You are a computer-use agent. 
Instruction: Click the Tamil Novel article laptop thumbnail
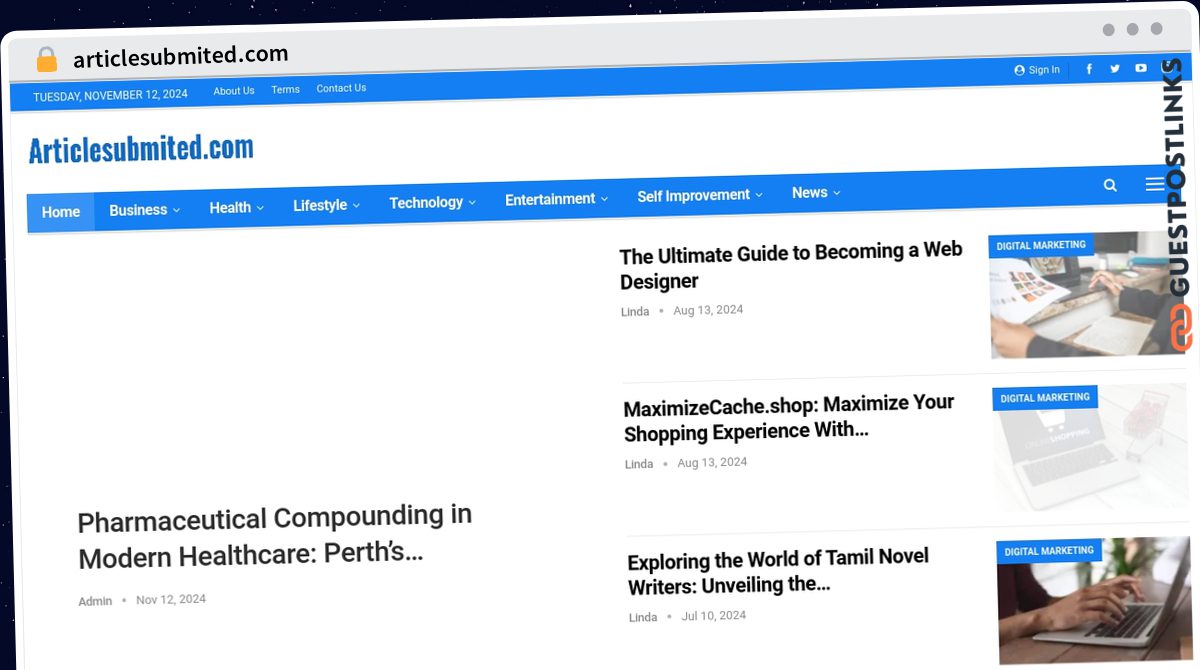point(1094,600)
